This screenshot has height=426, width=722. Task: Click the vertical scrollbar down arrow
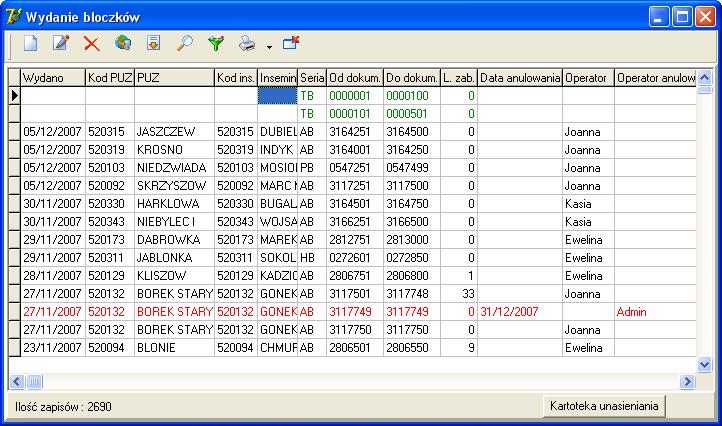[704, 365]
